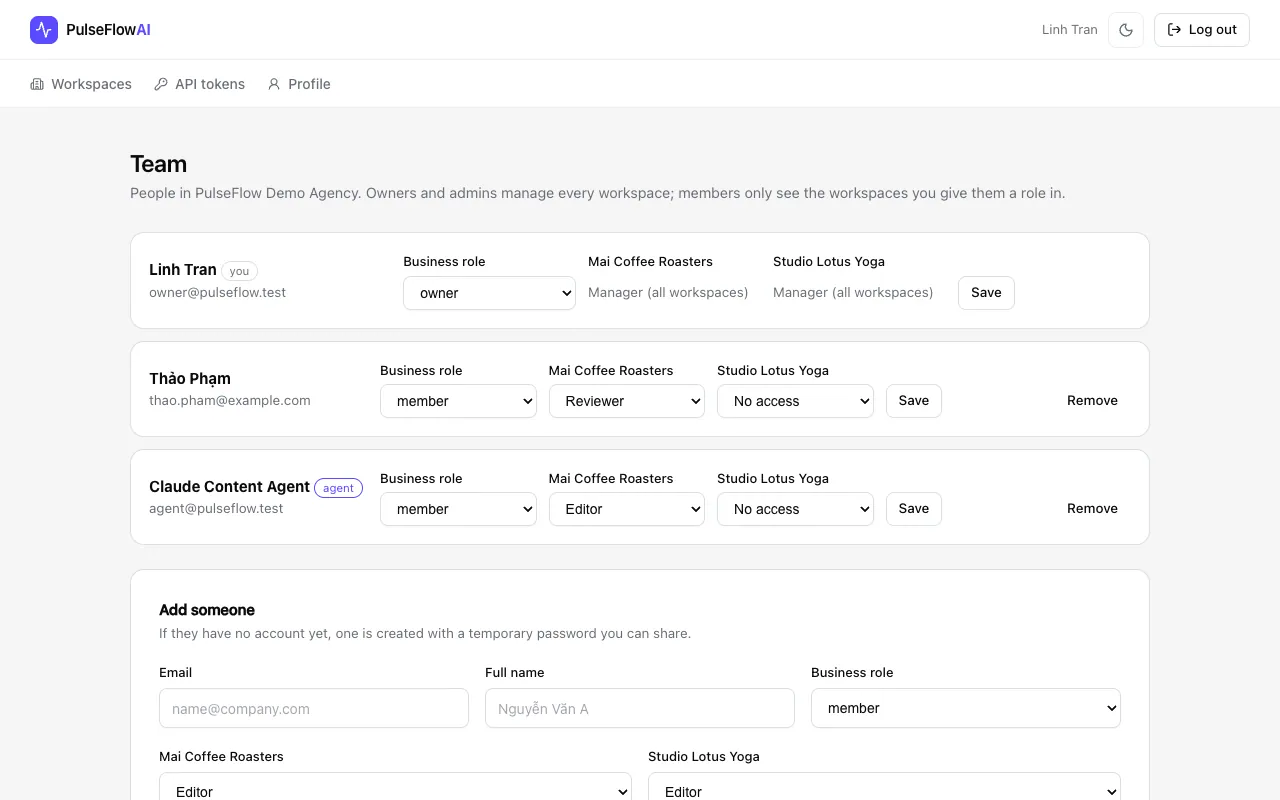Change Thảo Phạm's Studio Lotus Yoga access
The image size is (1280, 800).
795,401
